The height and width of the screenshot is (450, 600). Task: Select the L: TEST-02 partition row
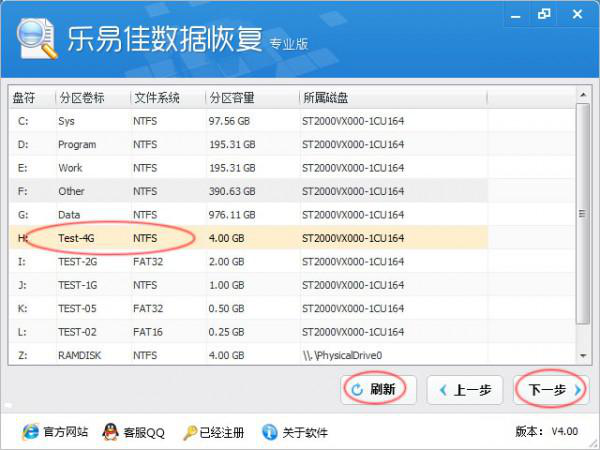[x=248, y=331]
